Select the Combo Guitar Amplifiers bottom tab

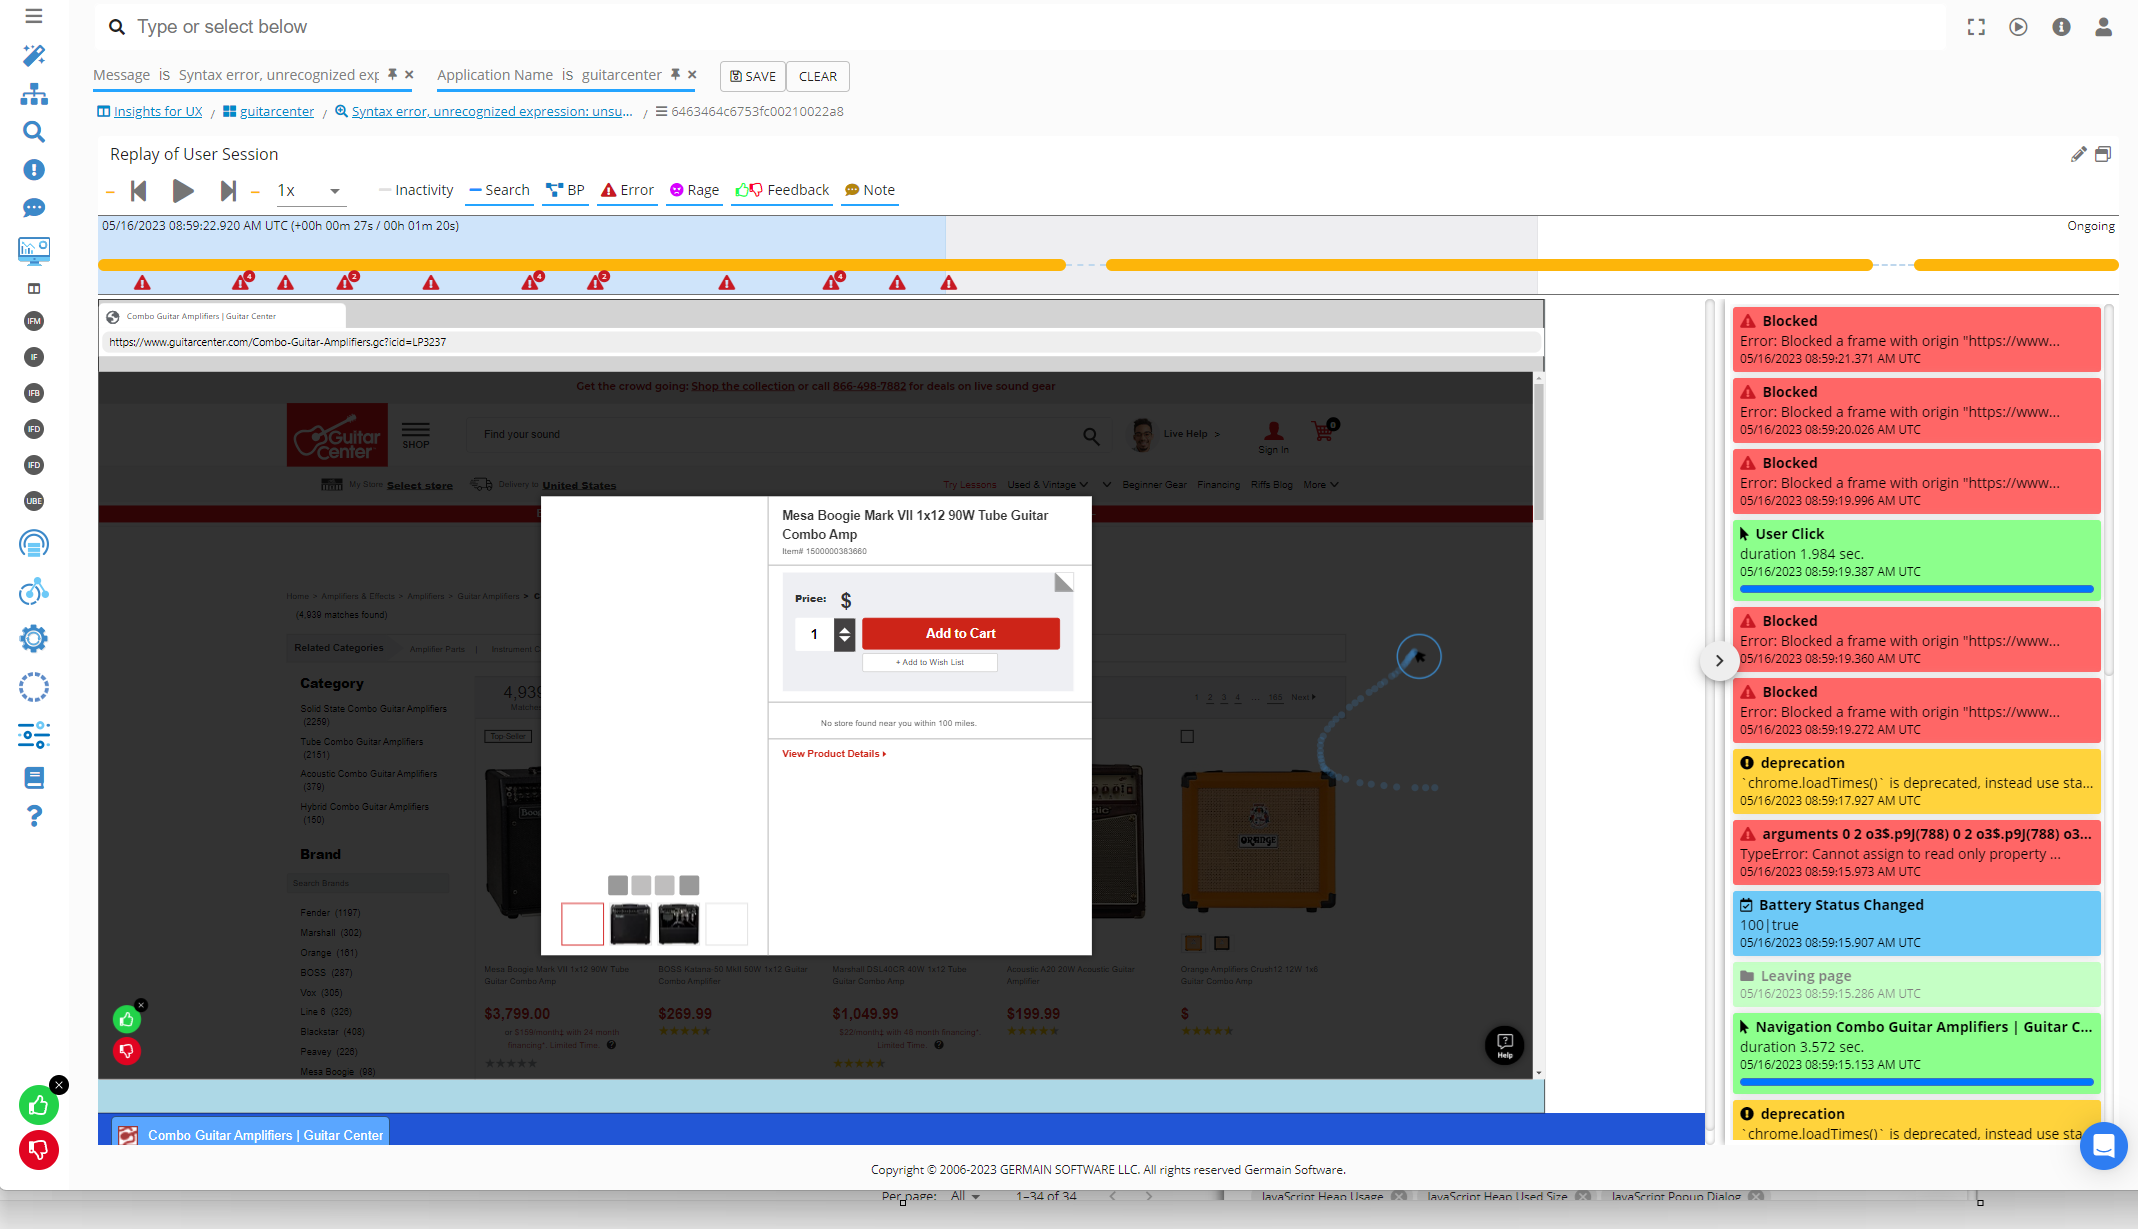click(251, 1134)
